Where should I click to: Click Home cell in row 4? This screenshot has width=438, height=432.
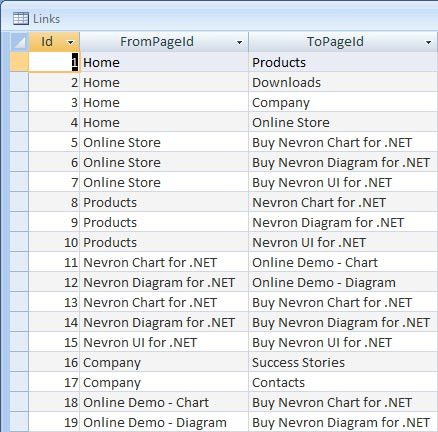164,122
